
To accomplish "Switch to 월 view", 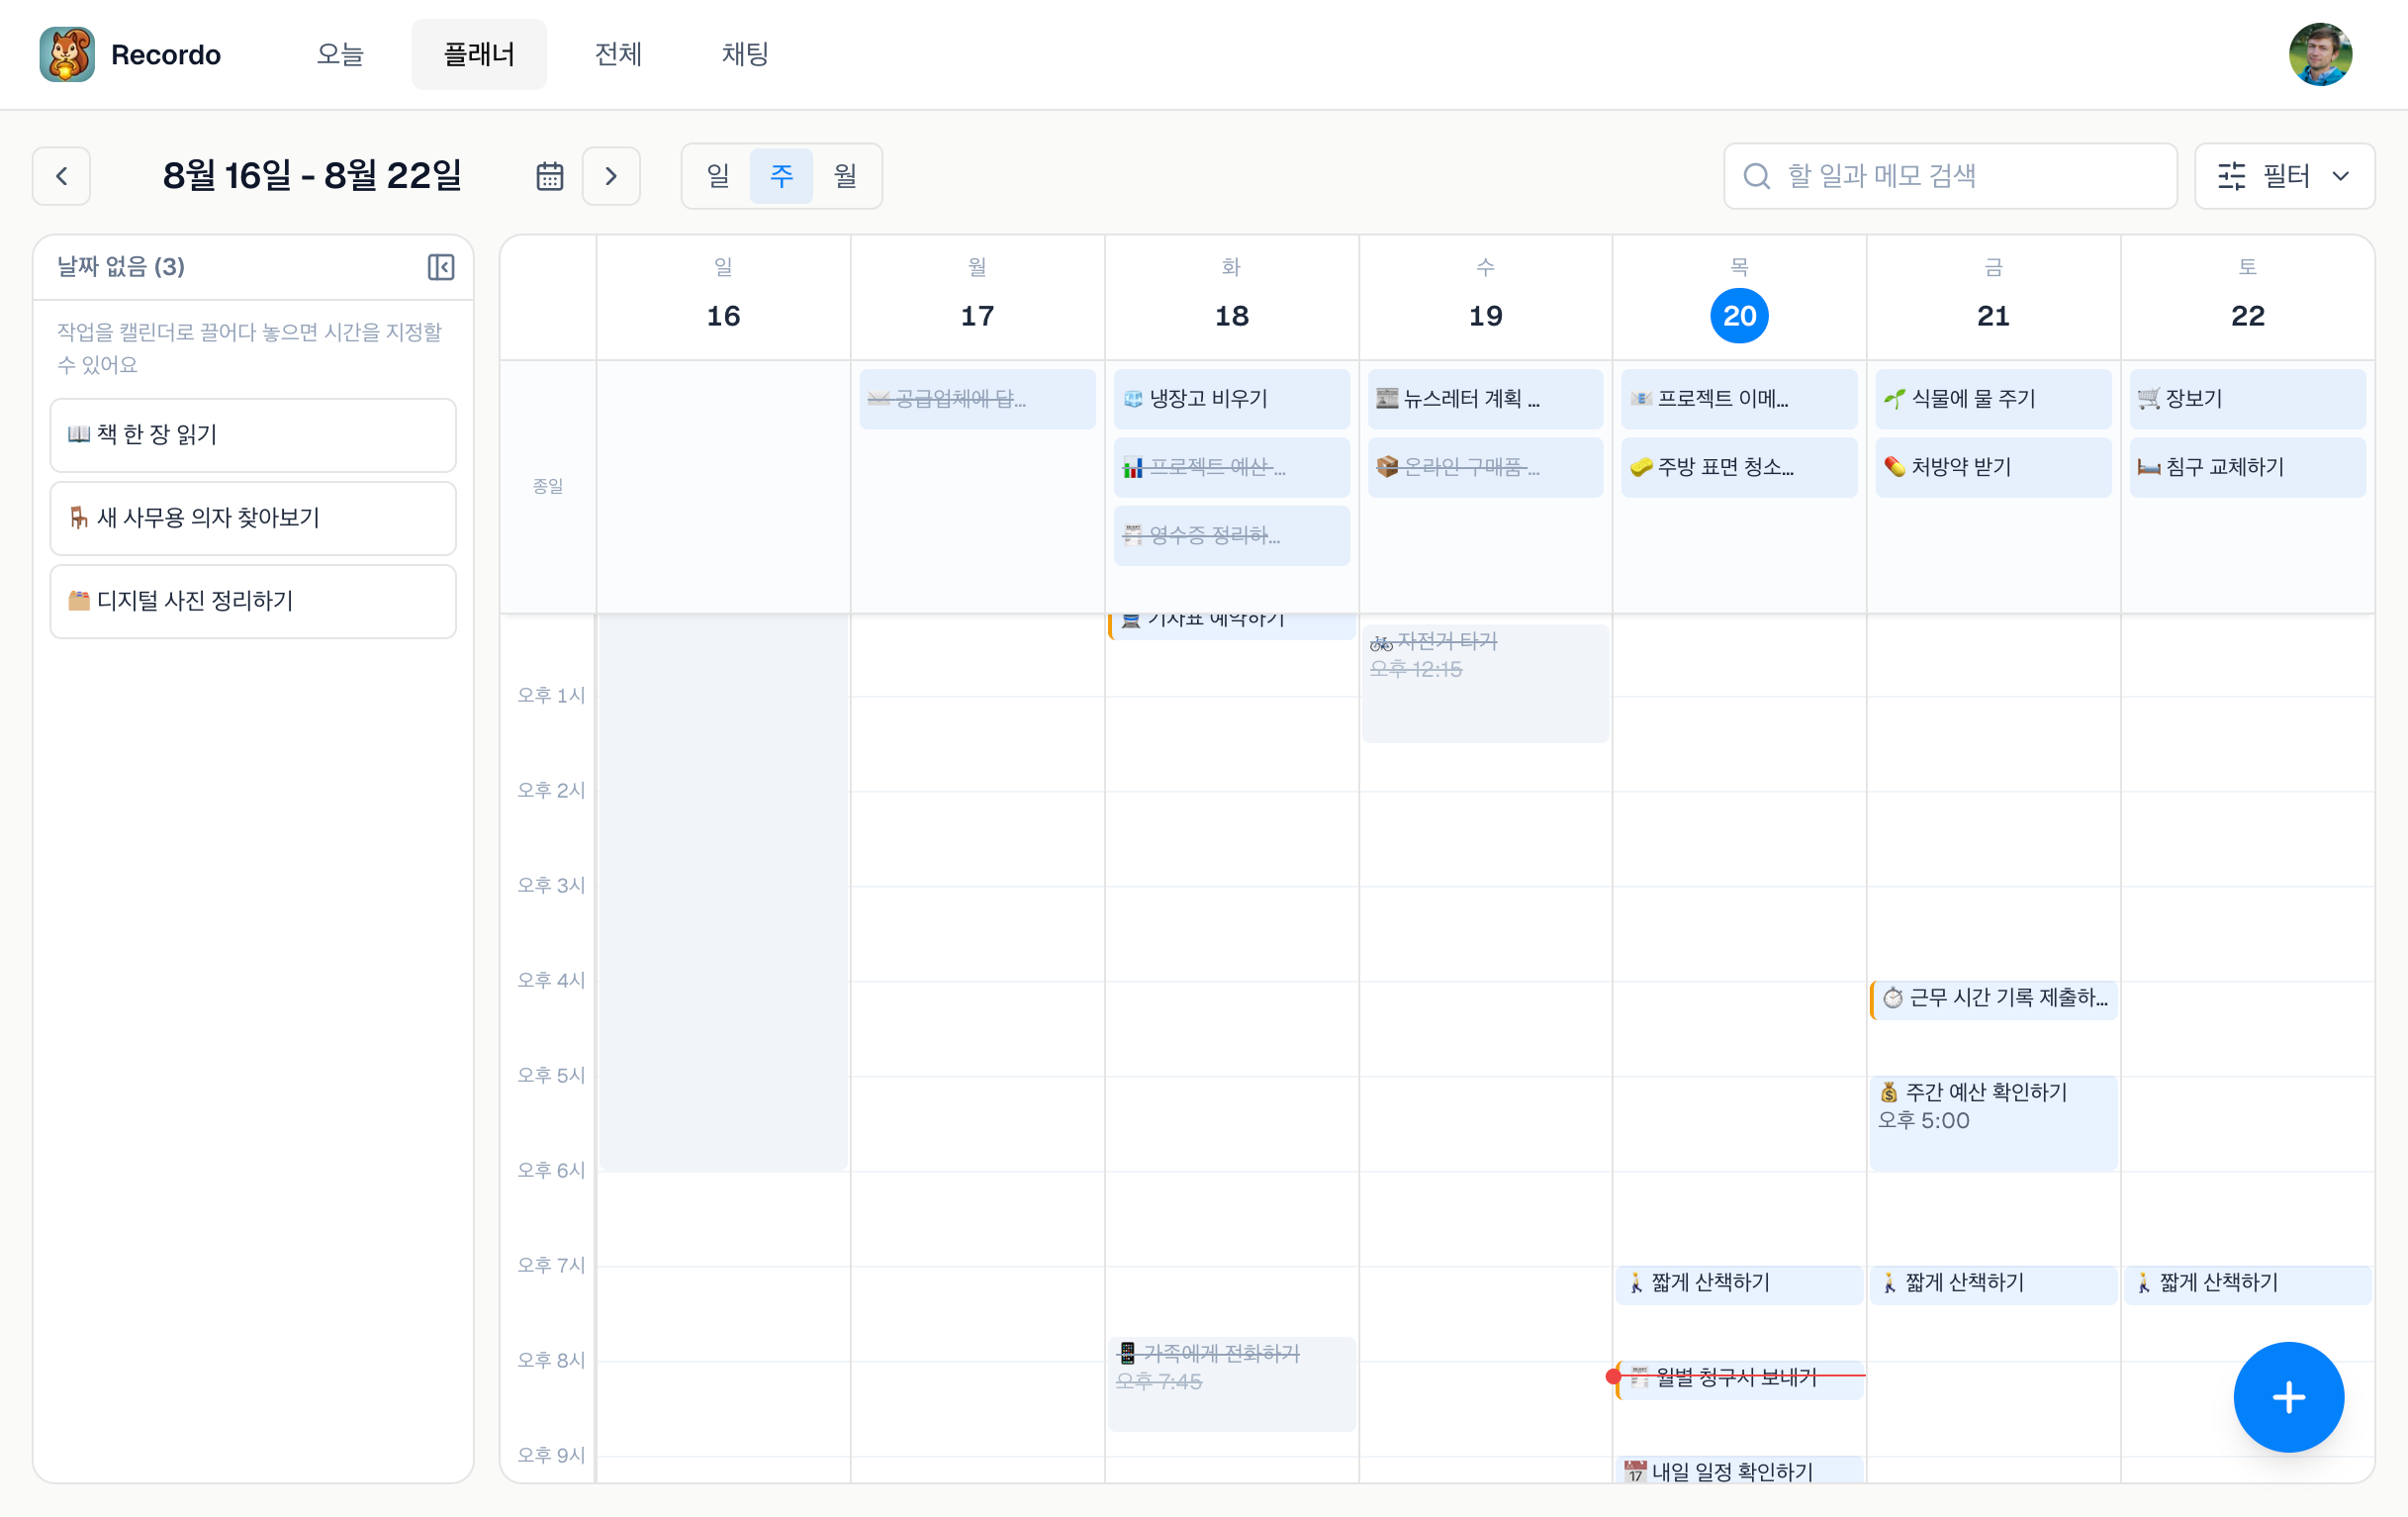I will (845, 176).
